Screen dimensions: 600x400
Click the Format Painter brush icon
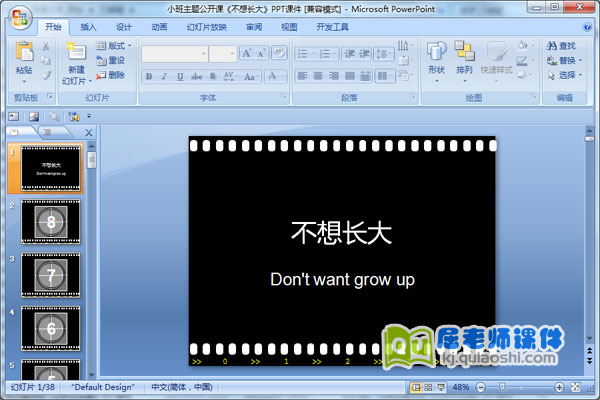[46, 75]
